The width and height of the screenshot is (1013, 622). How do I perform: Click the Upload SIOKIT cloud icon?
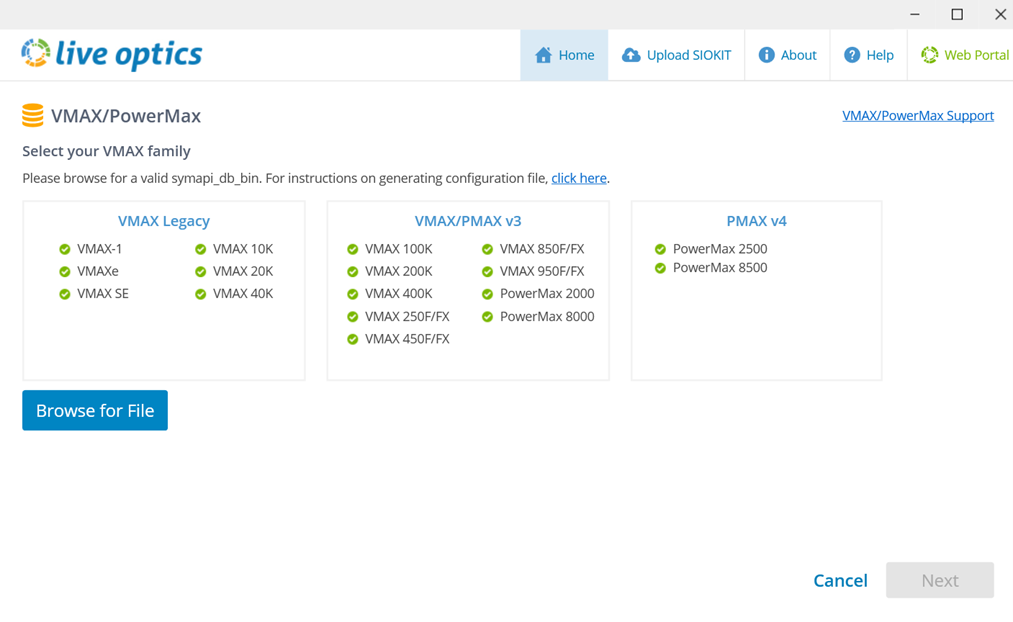[x=631, y=55]
